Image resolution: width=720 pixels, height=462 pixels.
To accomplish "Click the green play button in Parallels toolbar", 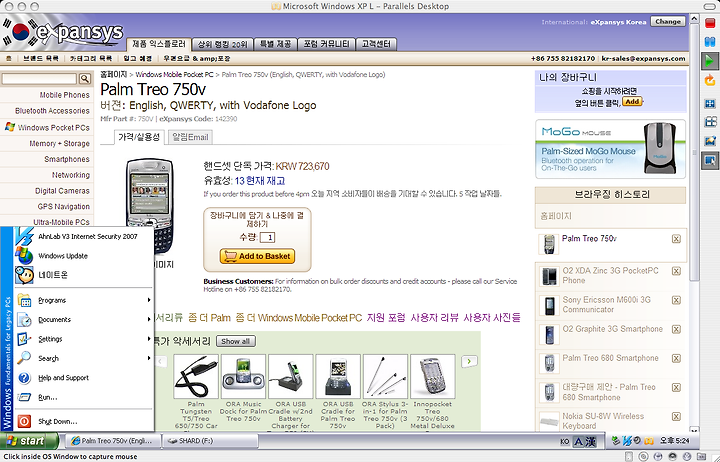I will click(x=710, y=61).
